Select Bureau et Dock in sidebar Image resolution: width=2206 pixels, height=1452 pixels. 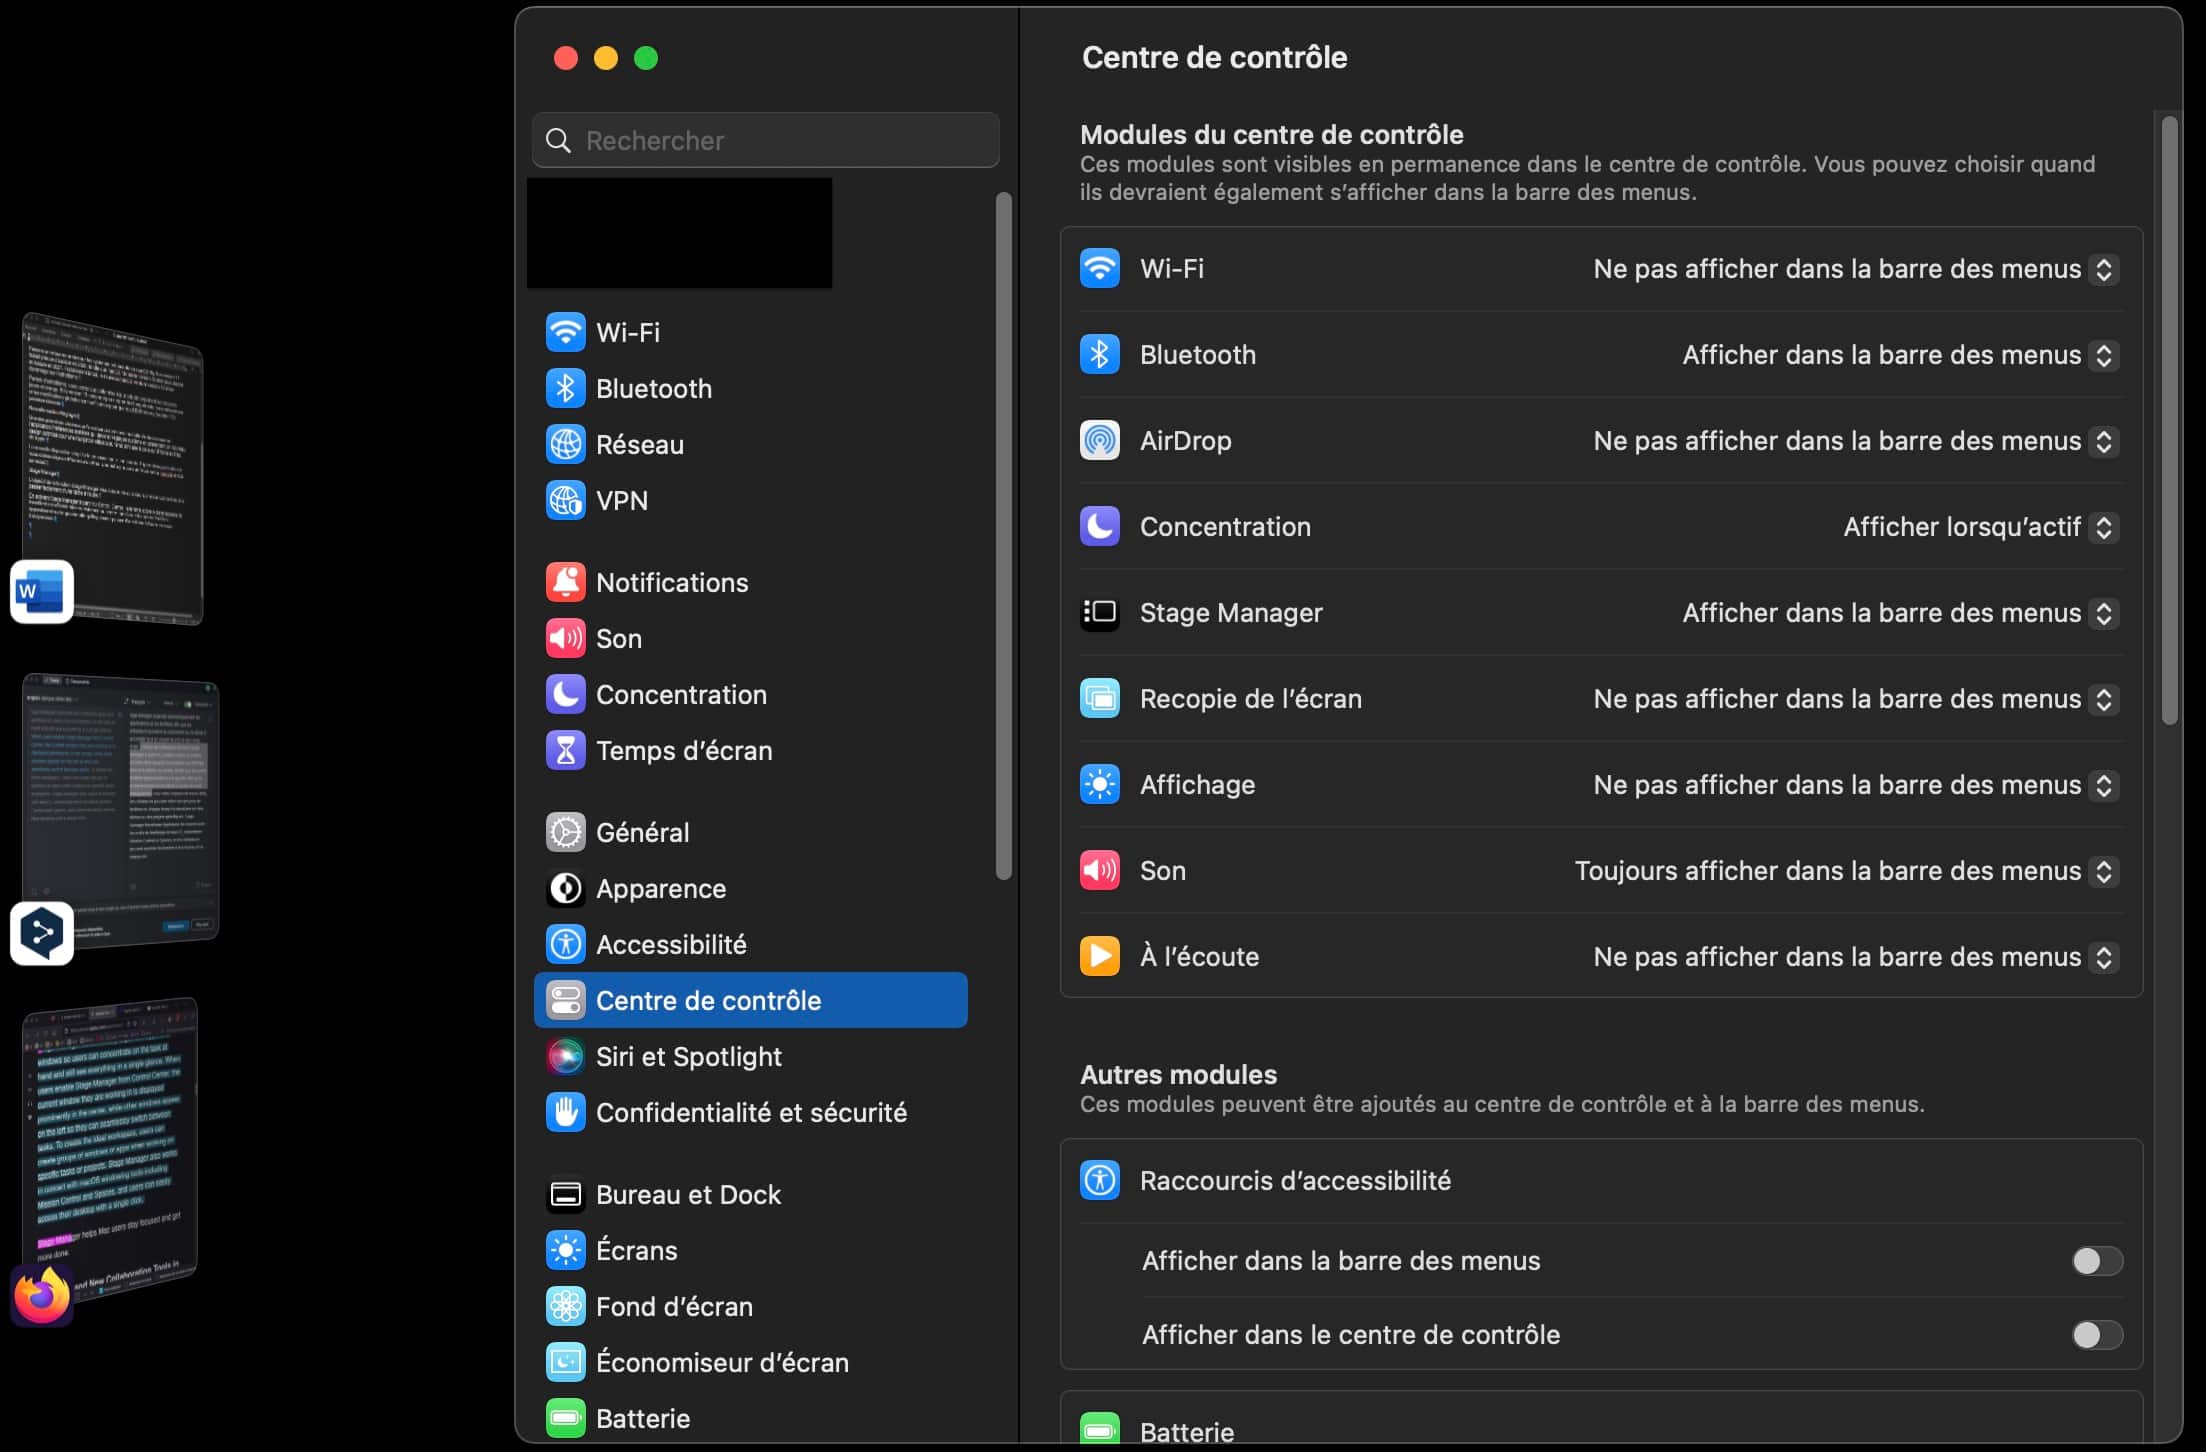(x=688, y=1194)
